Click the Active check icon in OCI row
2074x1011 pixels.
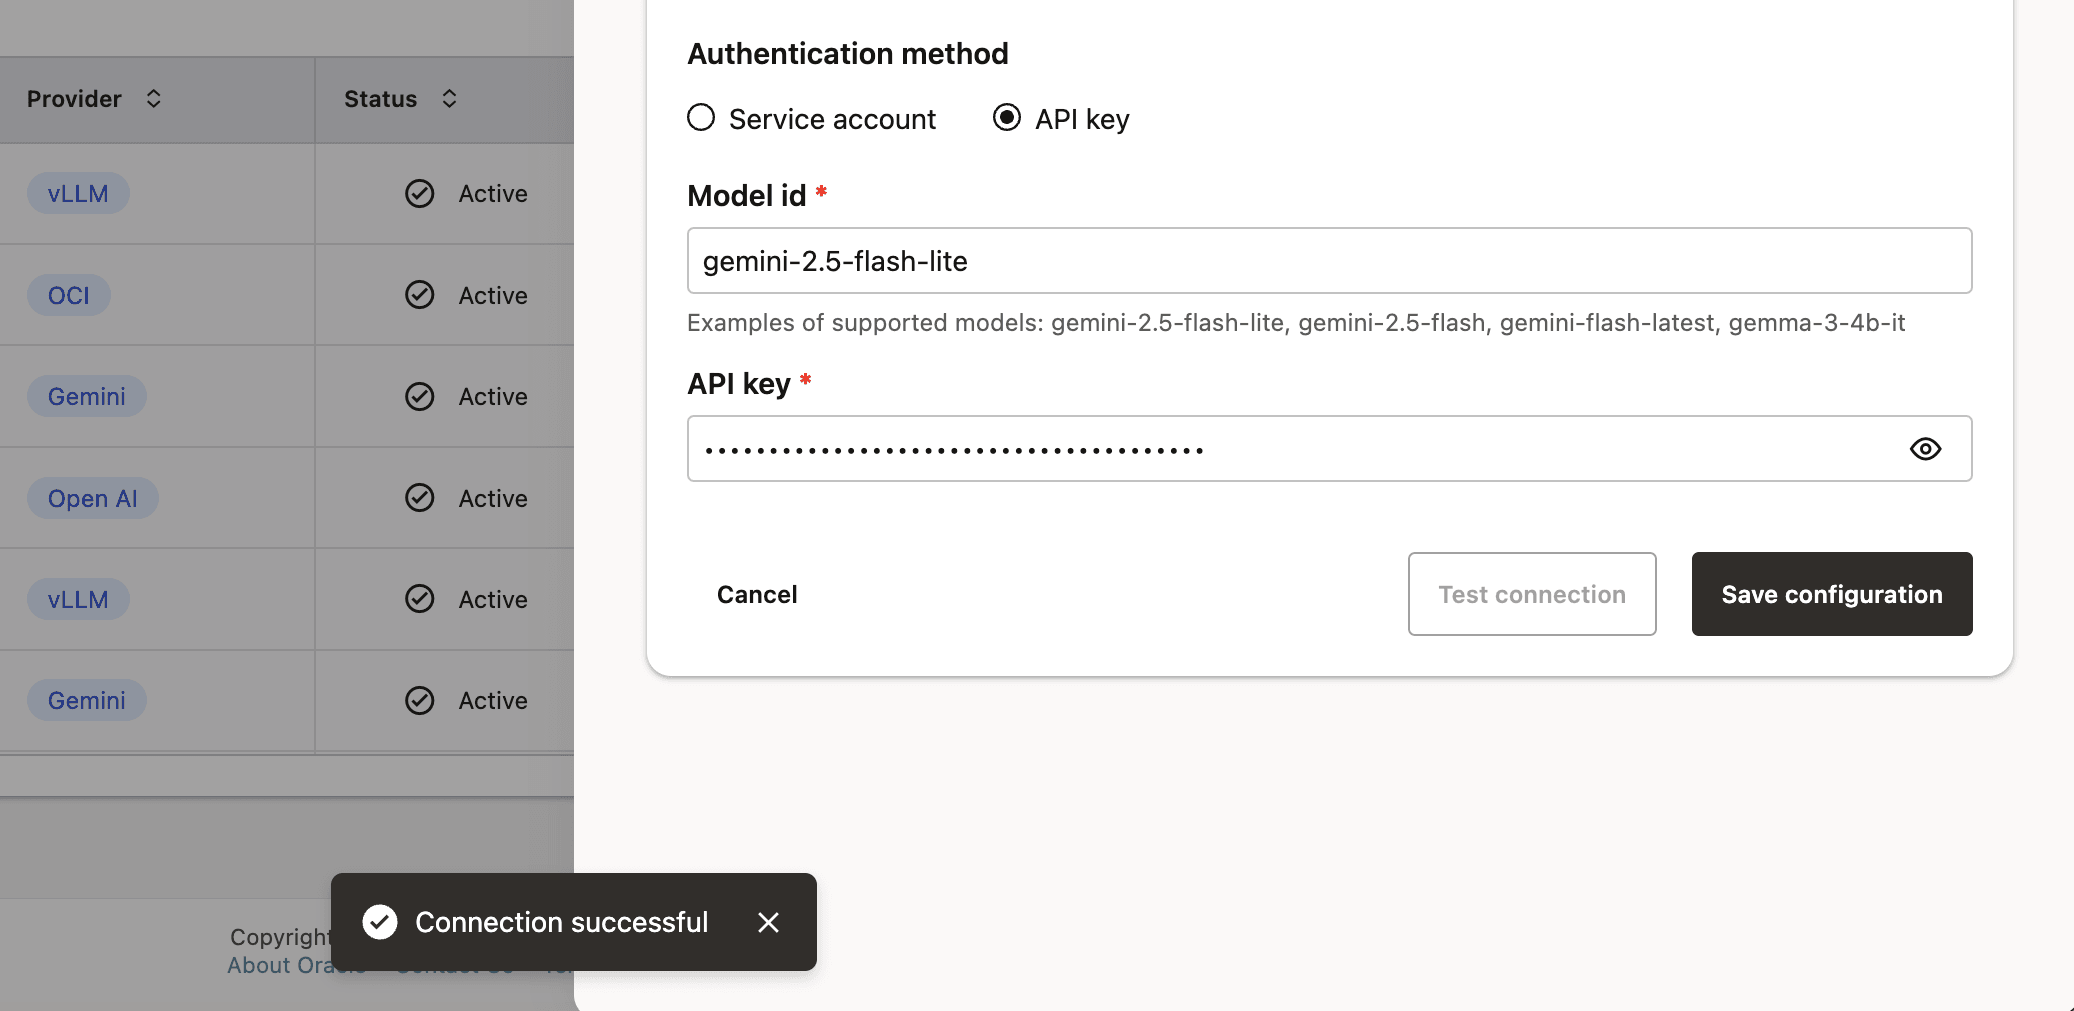pyautogui.click(x=420, y=295)
